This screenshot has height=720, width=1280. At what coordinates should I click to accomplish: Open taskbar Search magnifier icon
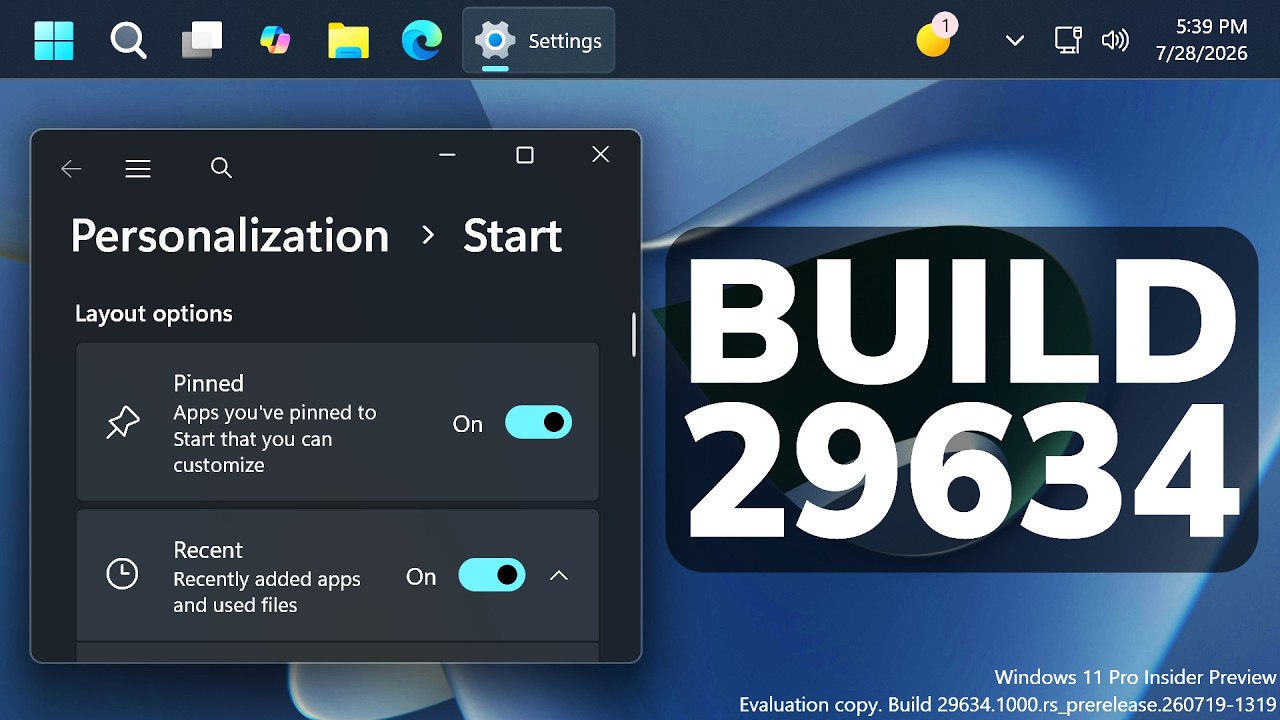[x=128, y=41]
